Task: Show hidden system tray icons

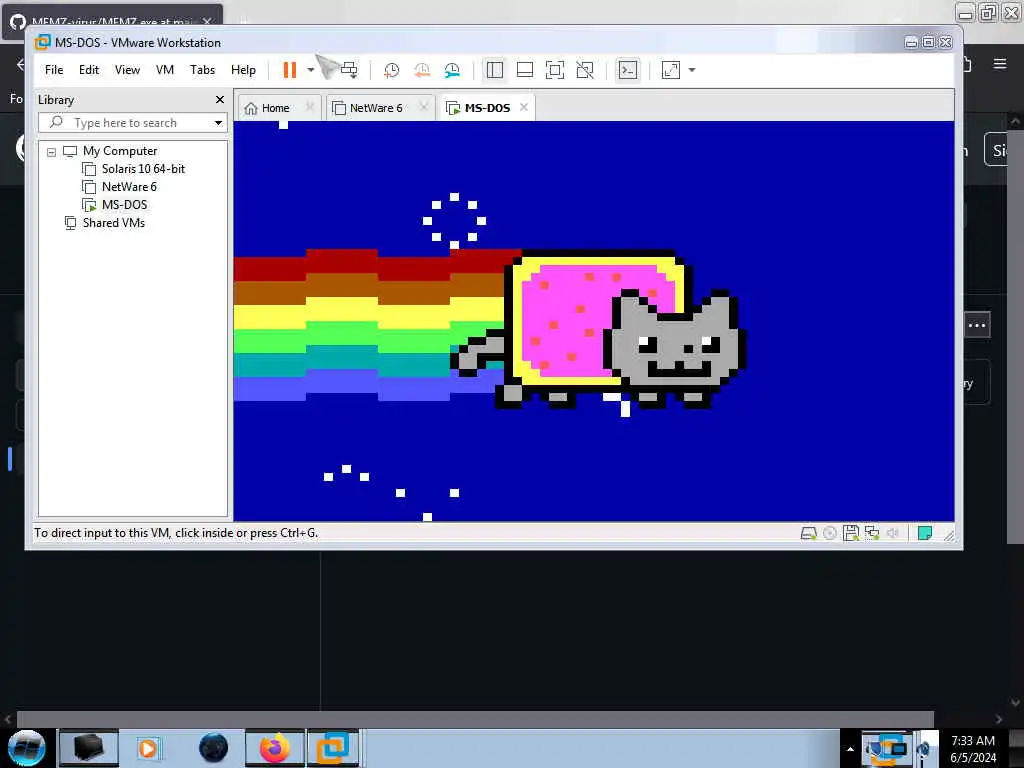Action: (850, 749)
